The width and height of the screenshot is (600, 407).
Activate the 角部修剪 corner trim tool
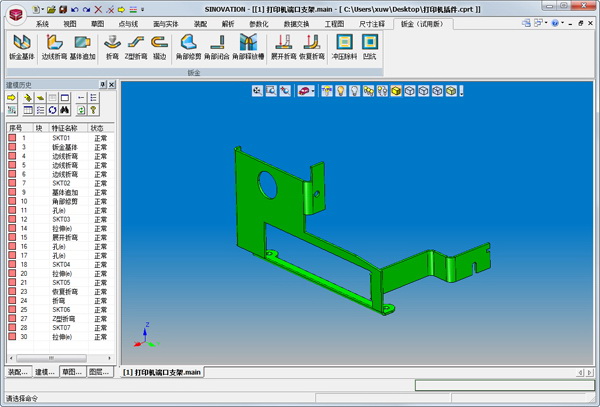tap(189, 47)
